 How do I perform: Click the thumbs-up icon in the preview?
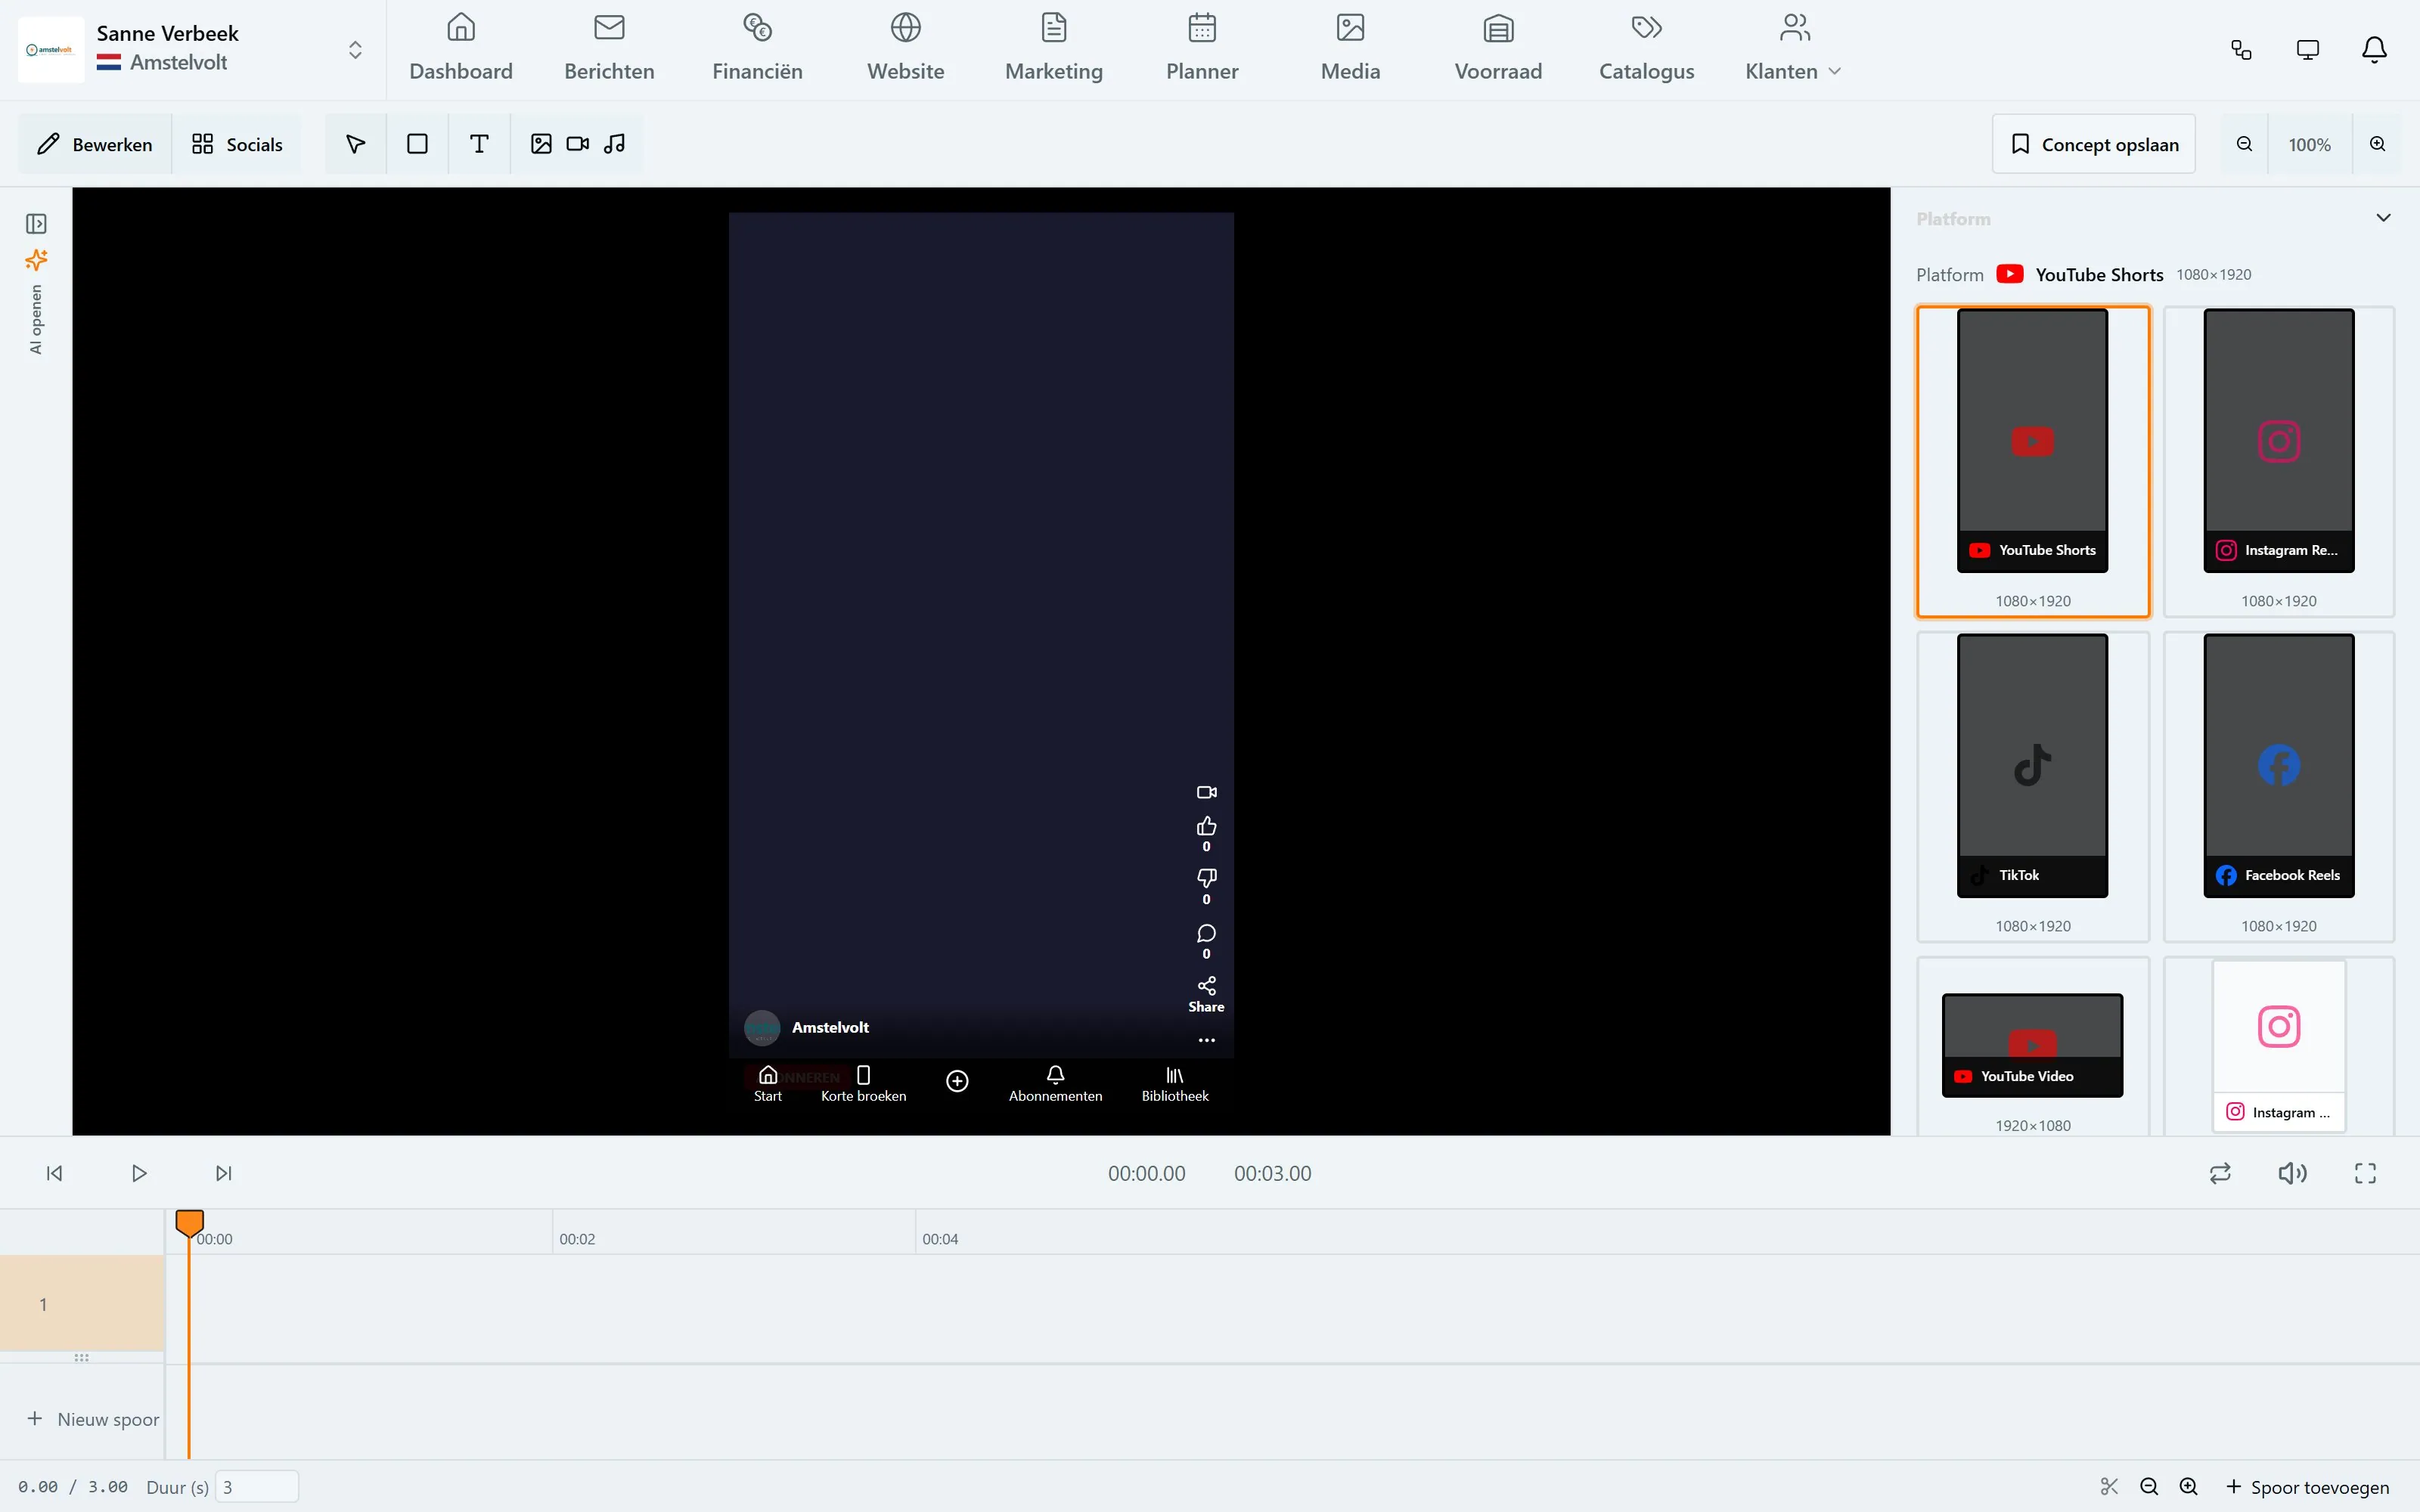click(x=1207, y=827)
